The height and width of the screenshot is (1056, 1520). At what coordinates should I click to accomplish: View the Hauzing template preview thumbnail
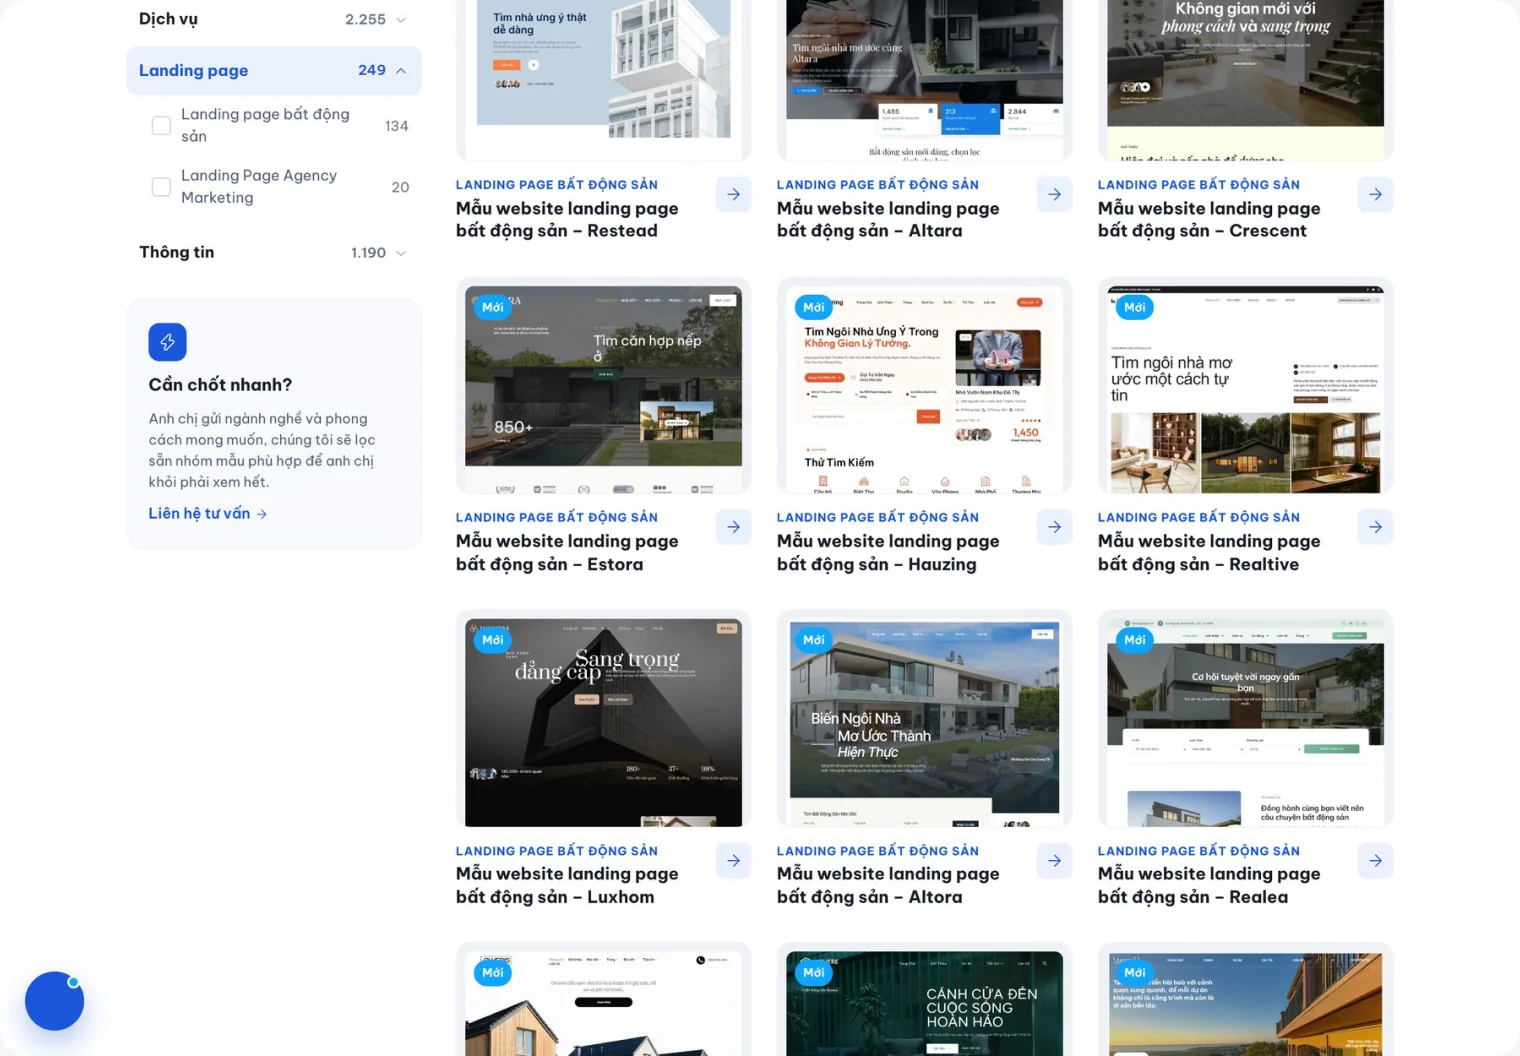(924, 386)
